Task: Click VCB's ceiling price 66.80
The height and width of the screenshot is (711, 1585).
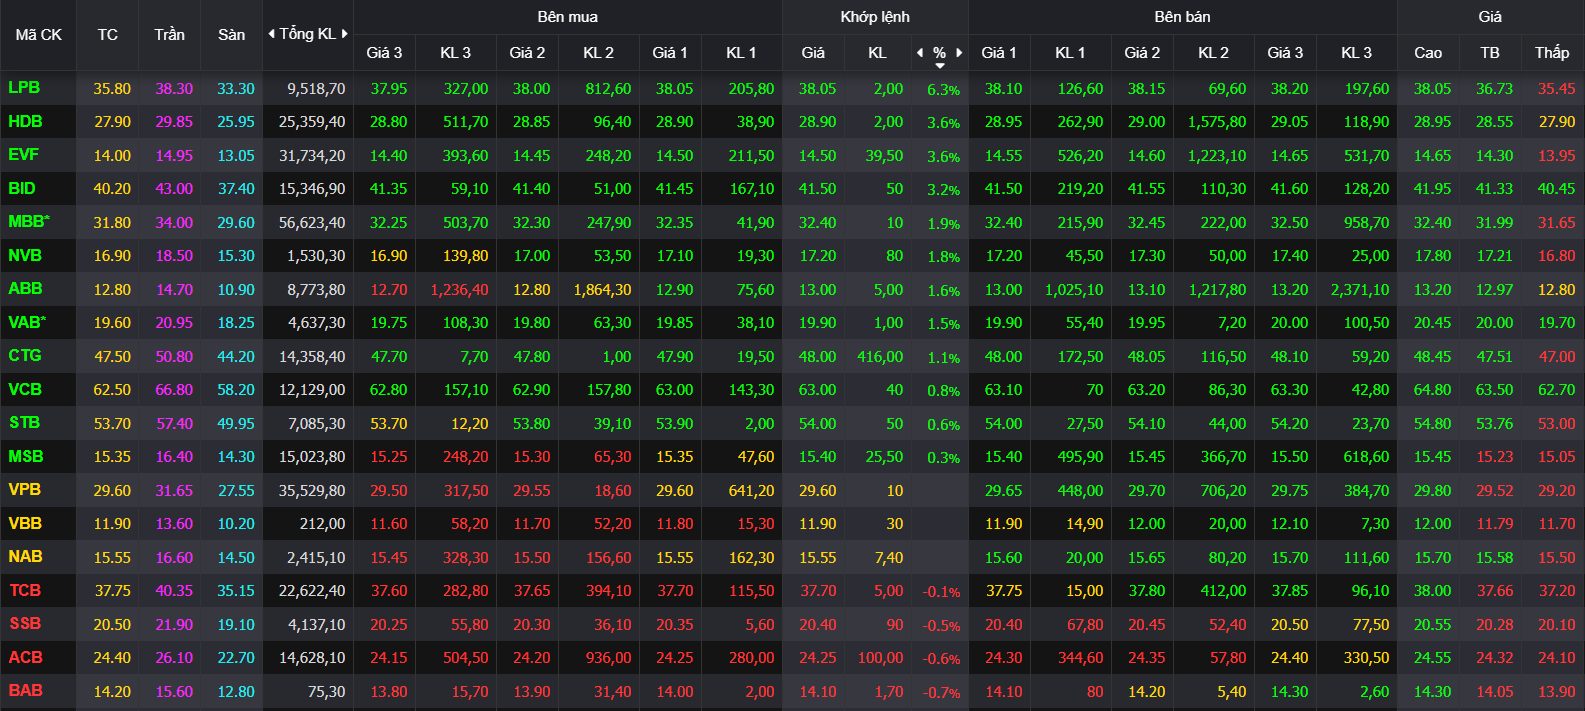Action: [x=174, y=390]
